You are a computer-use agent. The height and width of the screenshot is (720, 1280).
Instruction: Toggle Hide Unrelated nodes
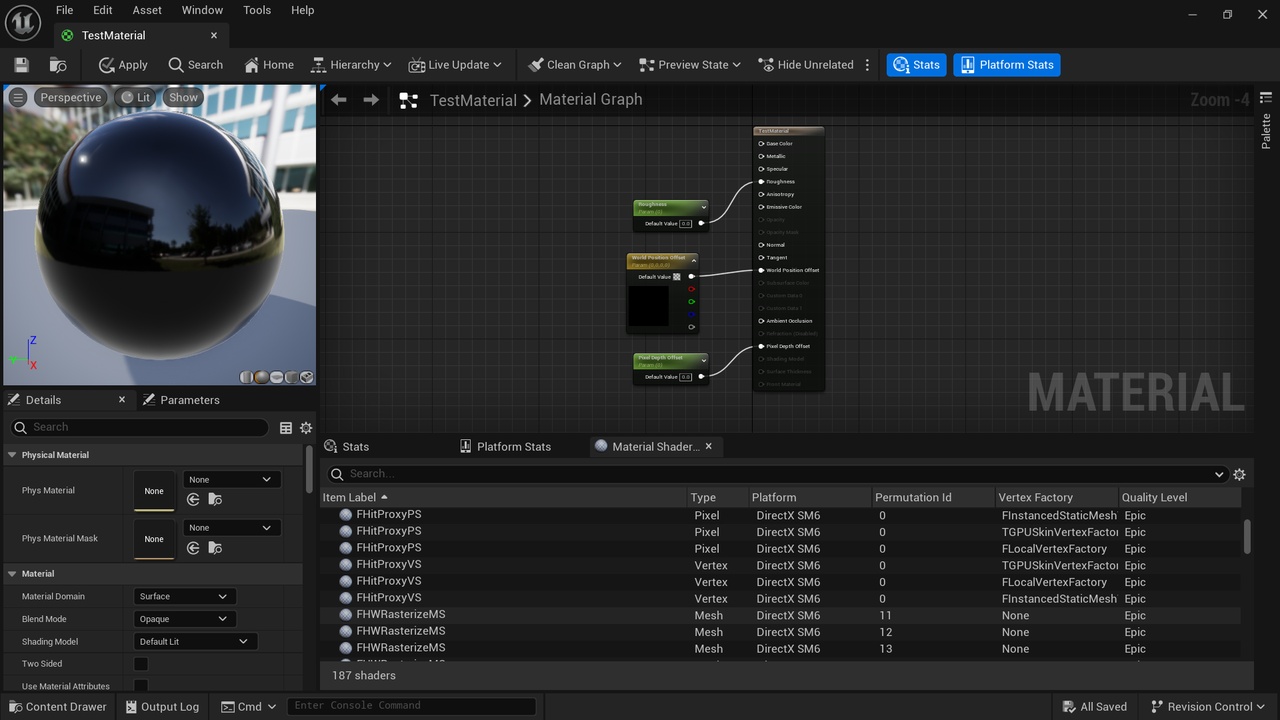click(x=805, y=65)
